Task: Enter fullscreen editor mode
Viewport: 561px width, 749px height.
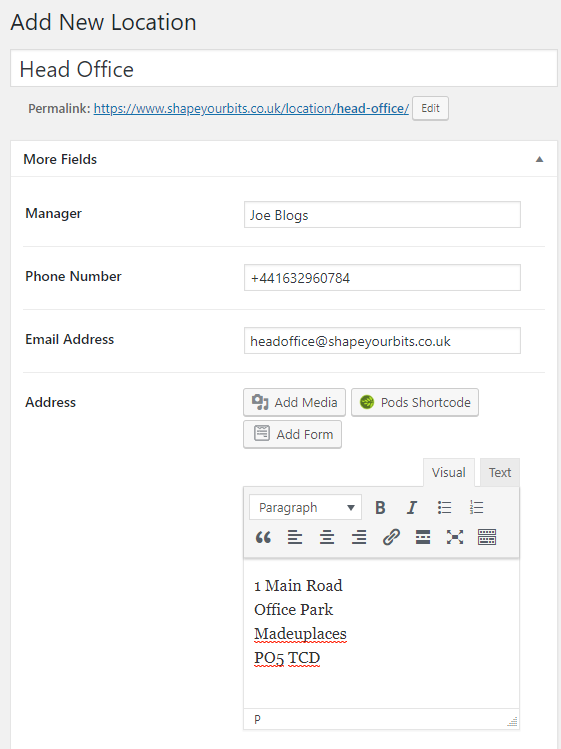Action: pyautogui.click(x=455, y=537)
